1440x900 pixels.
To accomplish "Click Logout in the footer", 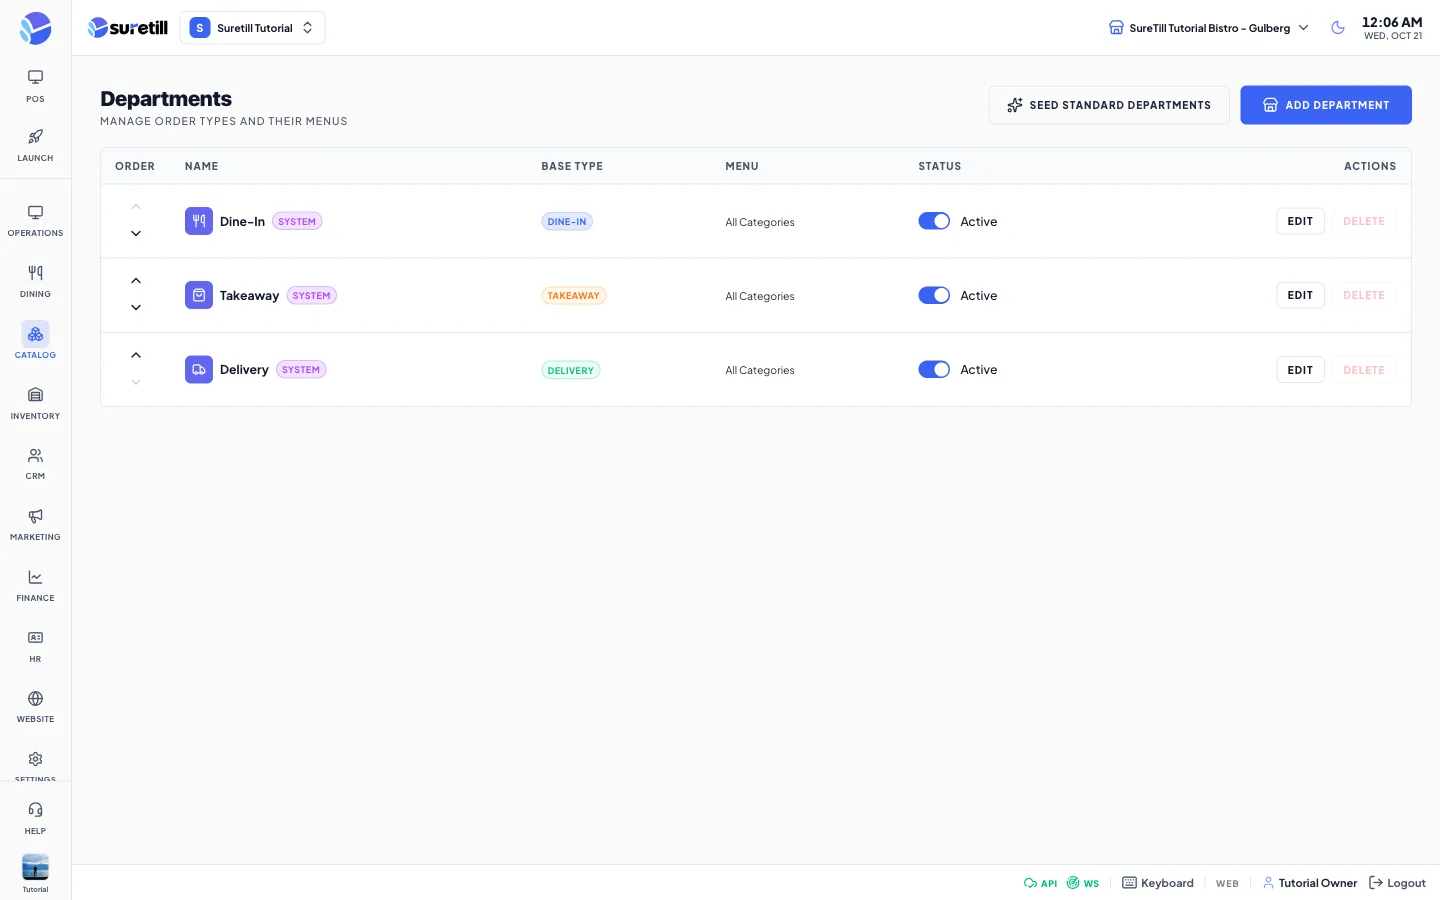I will (1397, 883).
